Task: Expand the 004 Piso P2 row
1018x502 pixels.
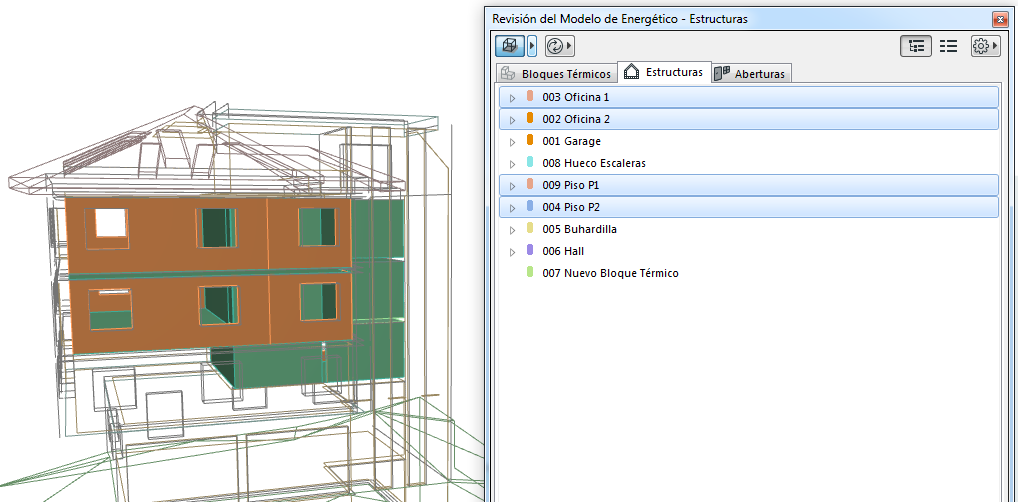Action: (512, 208)
